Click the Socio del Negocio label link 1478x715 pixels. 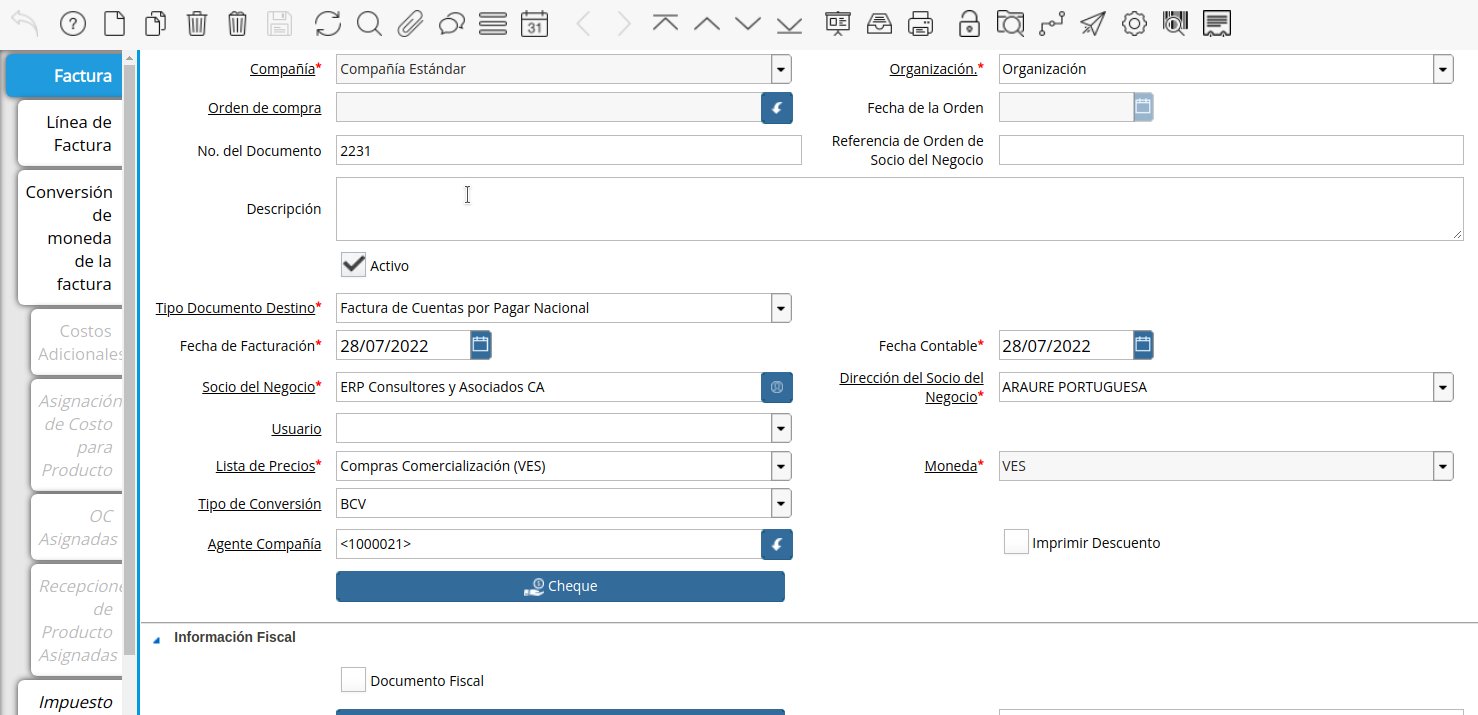(258, 388)
